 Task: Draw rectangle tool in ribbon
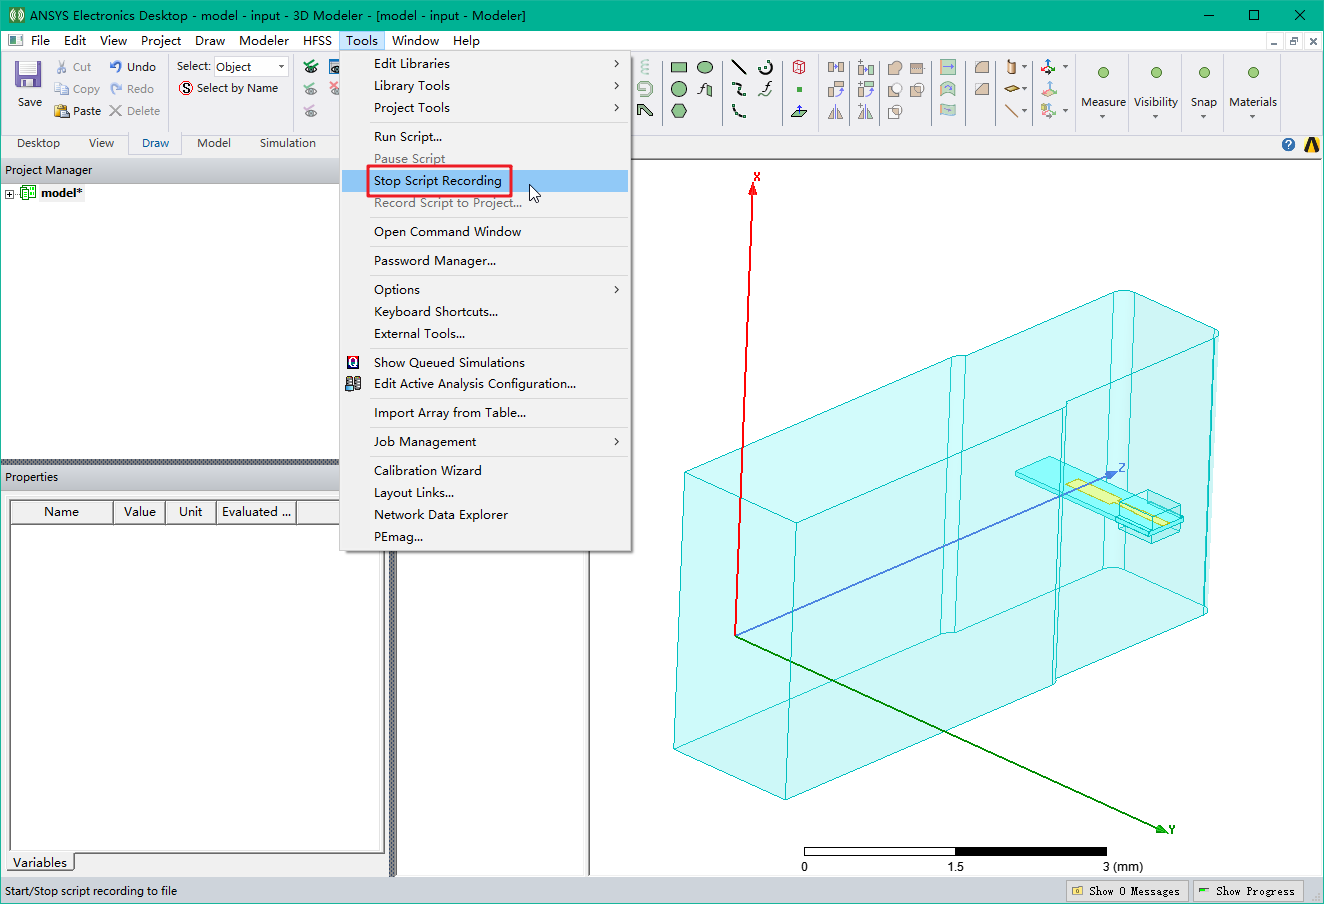(x=679, y=67)
